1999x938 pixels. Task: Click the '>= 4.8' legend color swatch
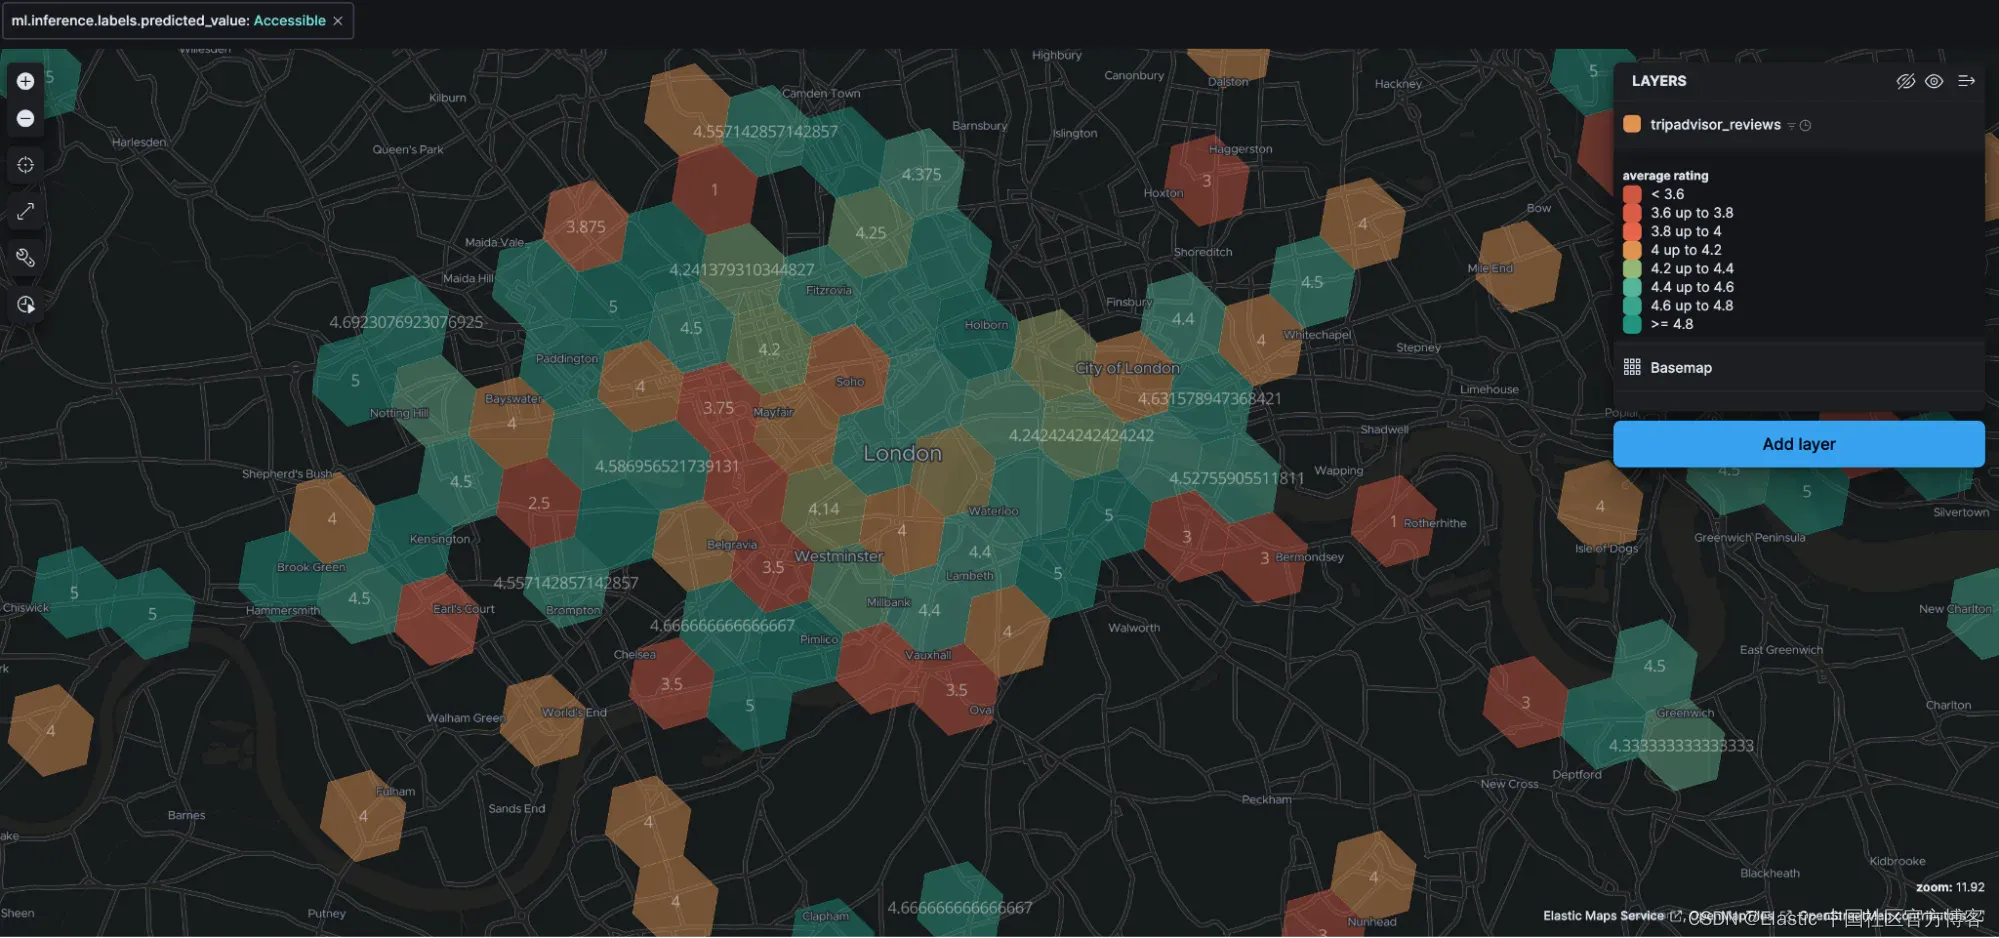point(1632,324)
